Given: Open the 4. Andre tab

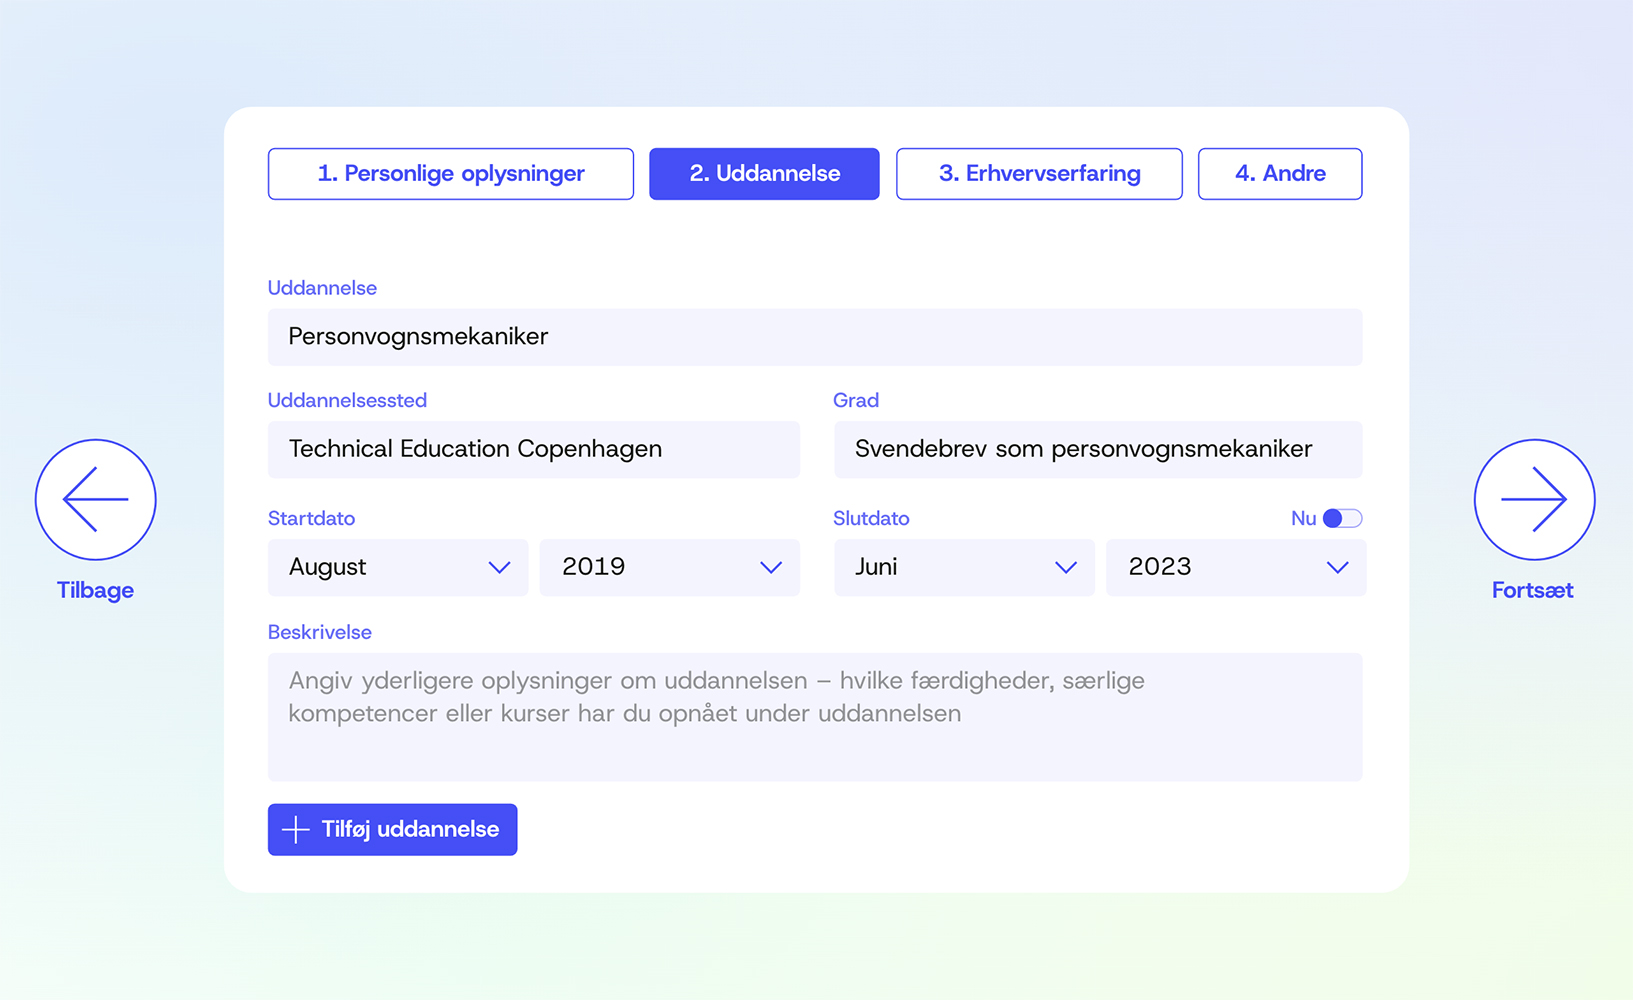Looking at the screenshot, I should [1280, 174].
